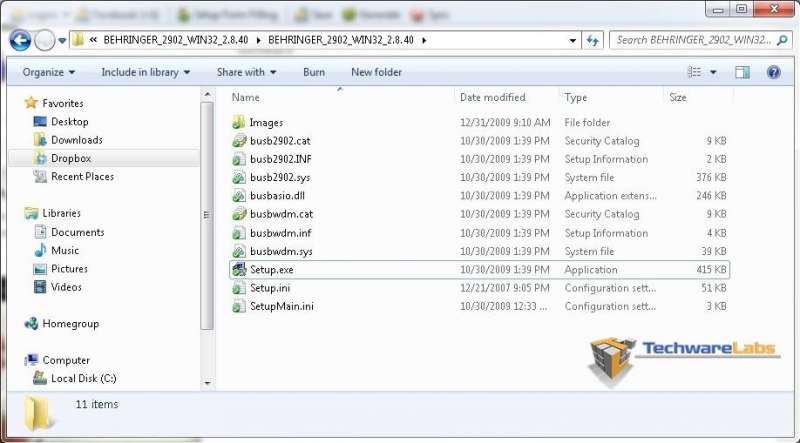Click the Desktop icon in Favorites

pos(40,121)
